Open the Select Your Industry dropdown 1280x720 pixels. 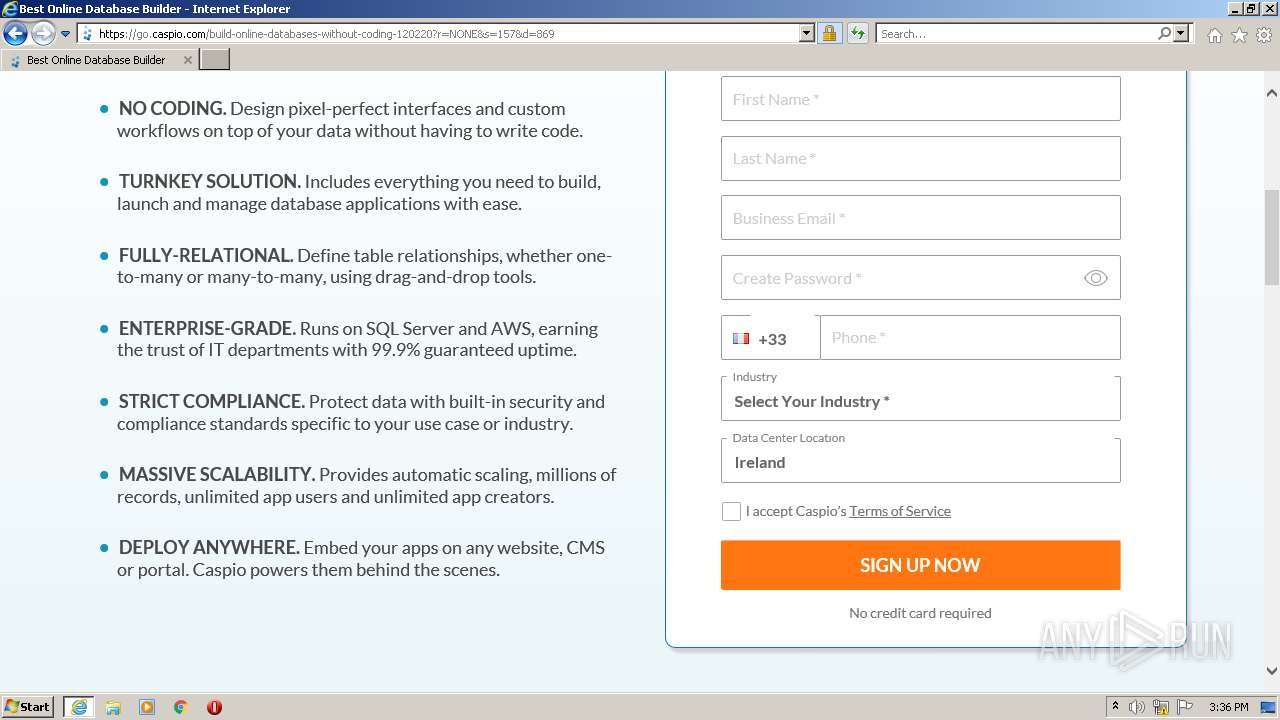click(x=920, y=399)
